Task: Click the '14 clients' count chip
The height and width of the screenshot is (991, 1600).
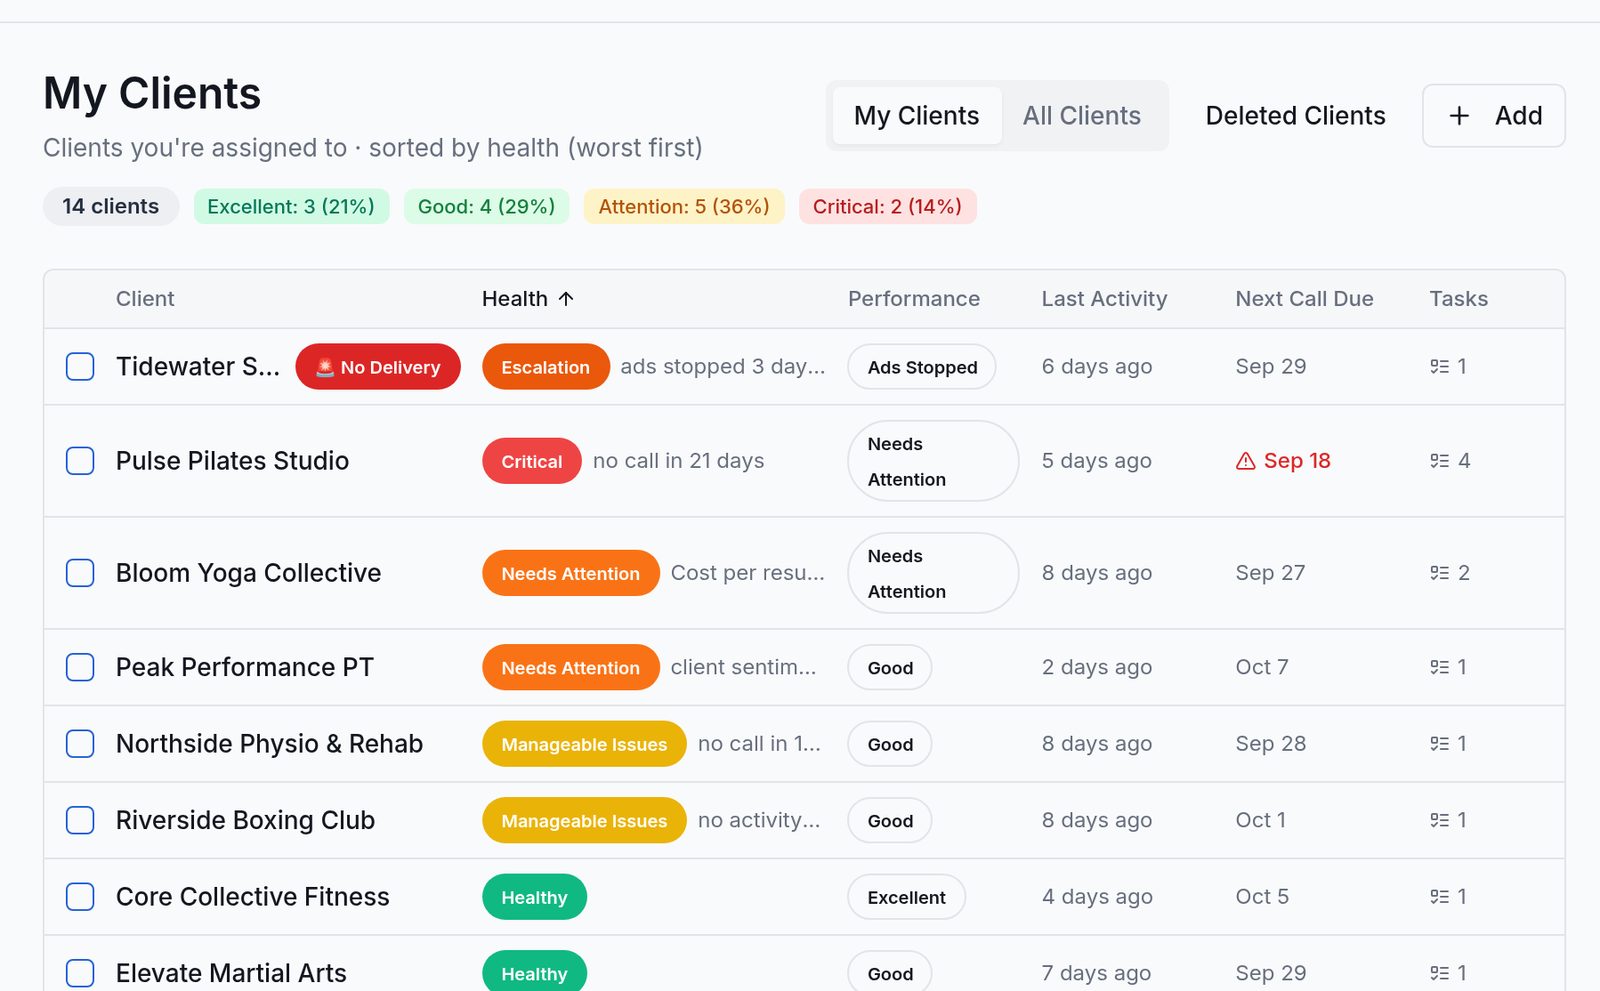Action: pyautogui.click(x=111, y=207)
